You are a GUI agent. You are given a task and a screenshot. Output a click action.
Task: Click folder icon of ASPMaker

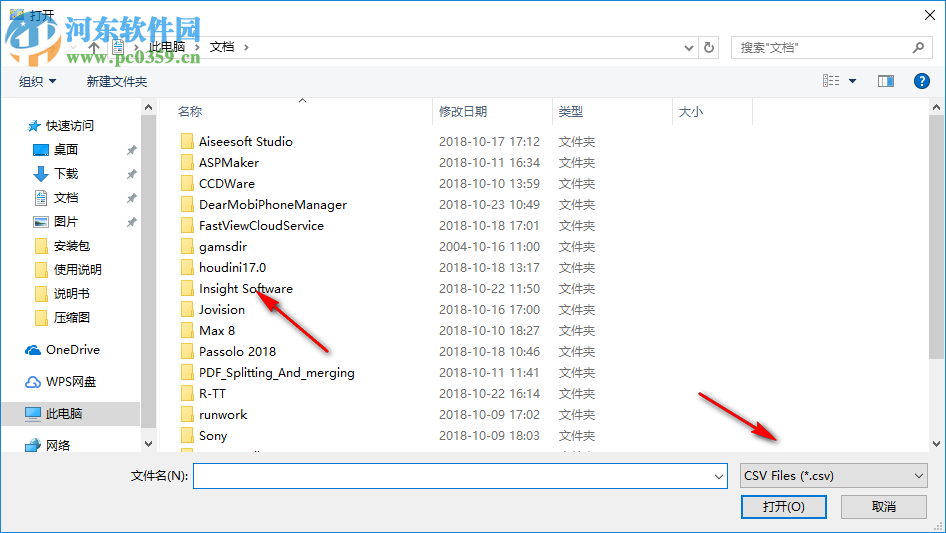click(187, 162)
